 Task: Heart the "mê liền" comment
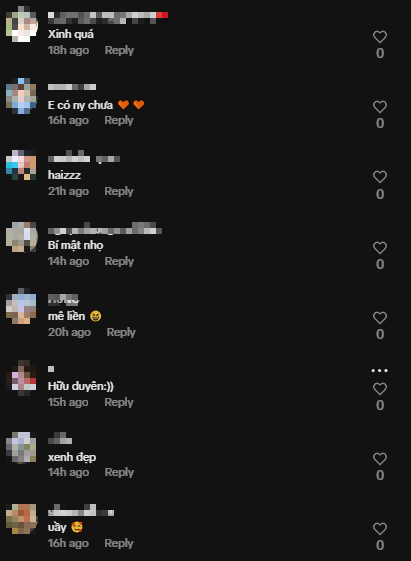tap(380, 318)
